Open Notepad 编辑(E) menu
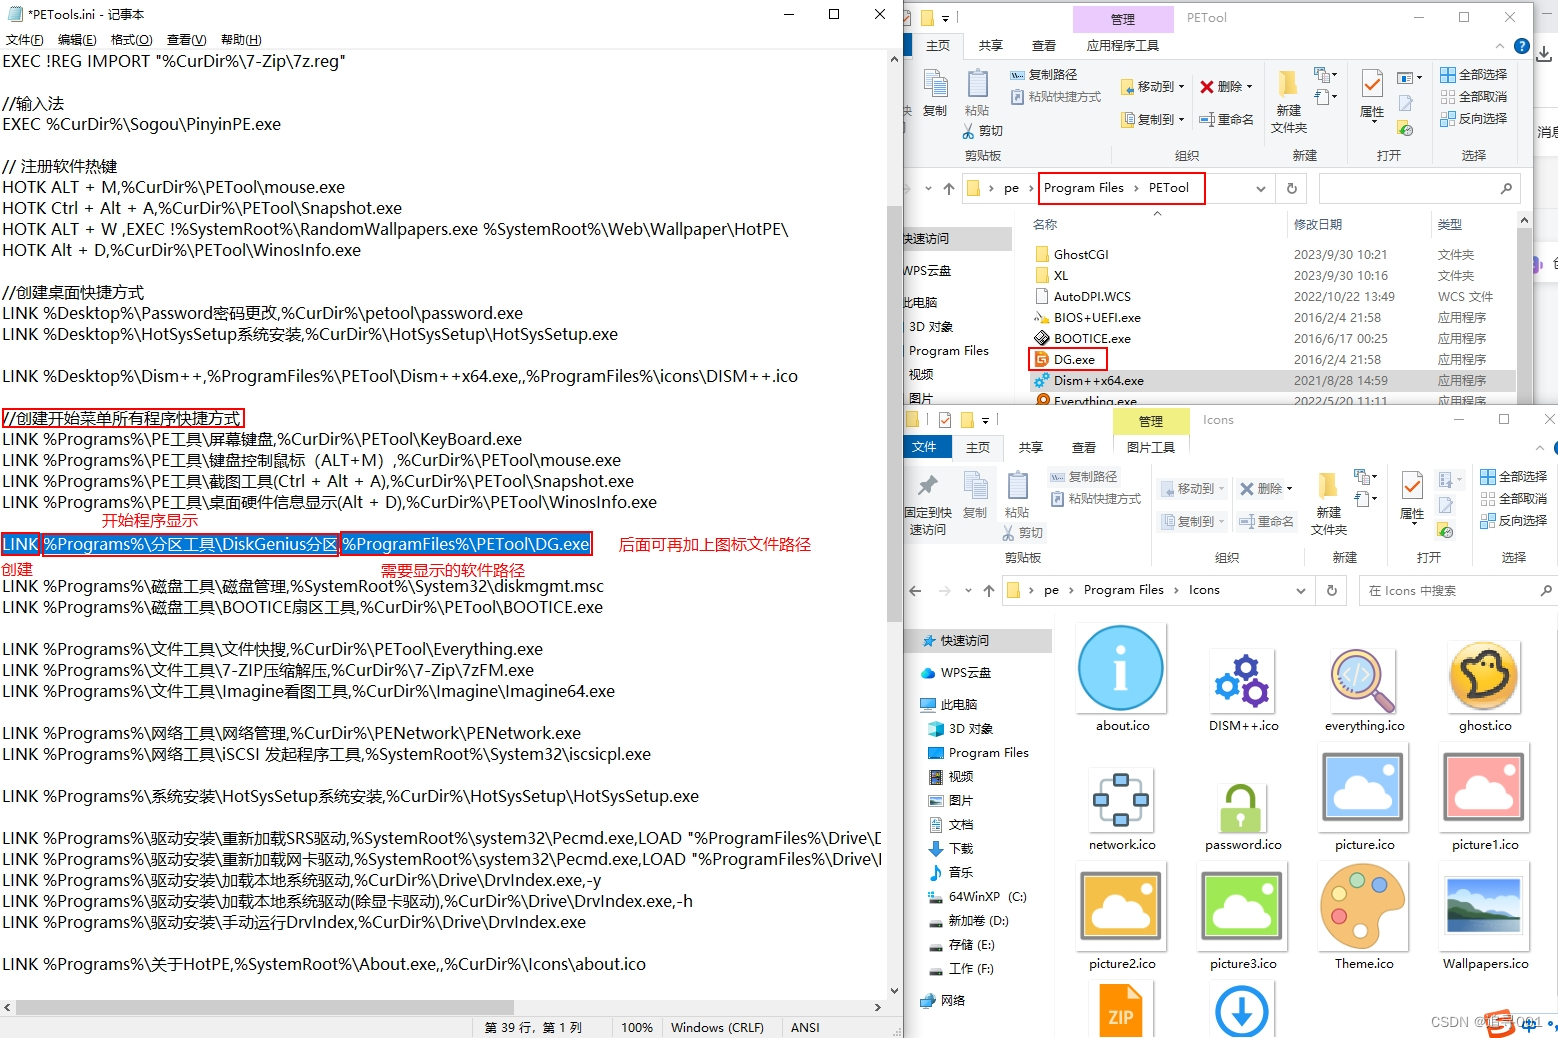The image size is (1558, 1038). 77,40
